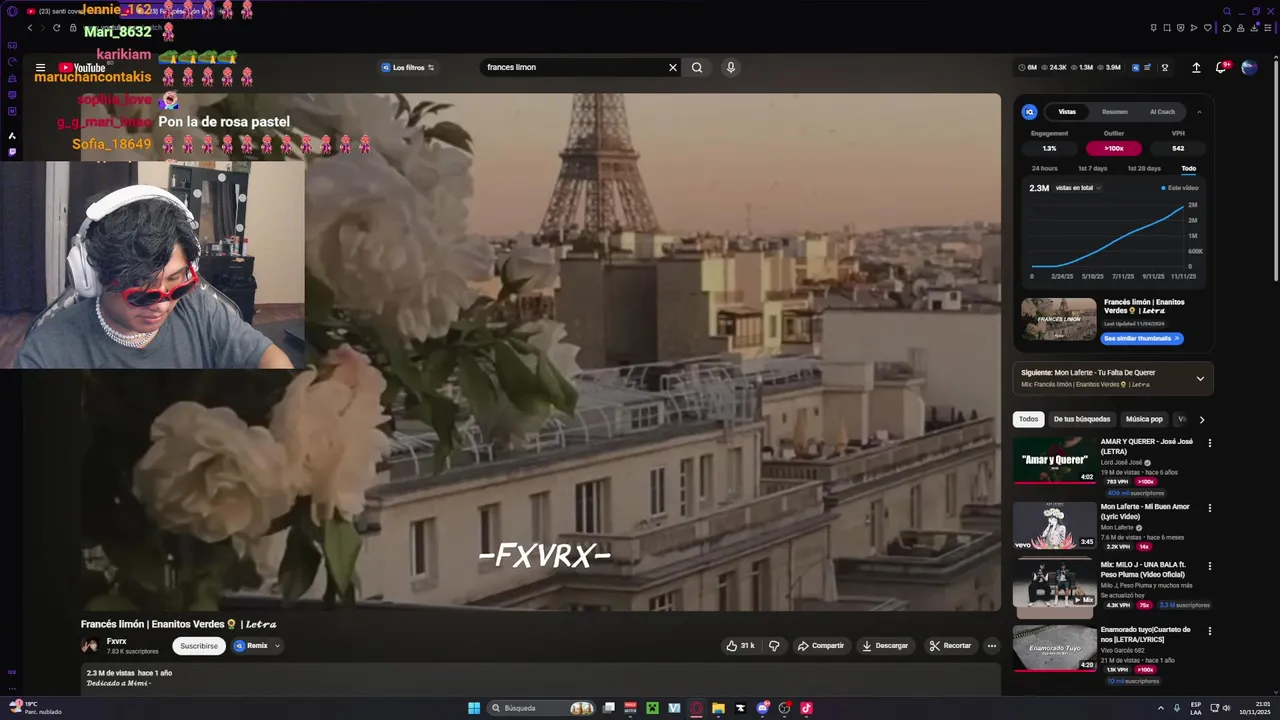Open the YouTube hamburger guide menu
1280x720 pixels.
(x=40, y=68)
